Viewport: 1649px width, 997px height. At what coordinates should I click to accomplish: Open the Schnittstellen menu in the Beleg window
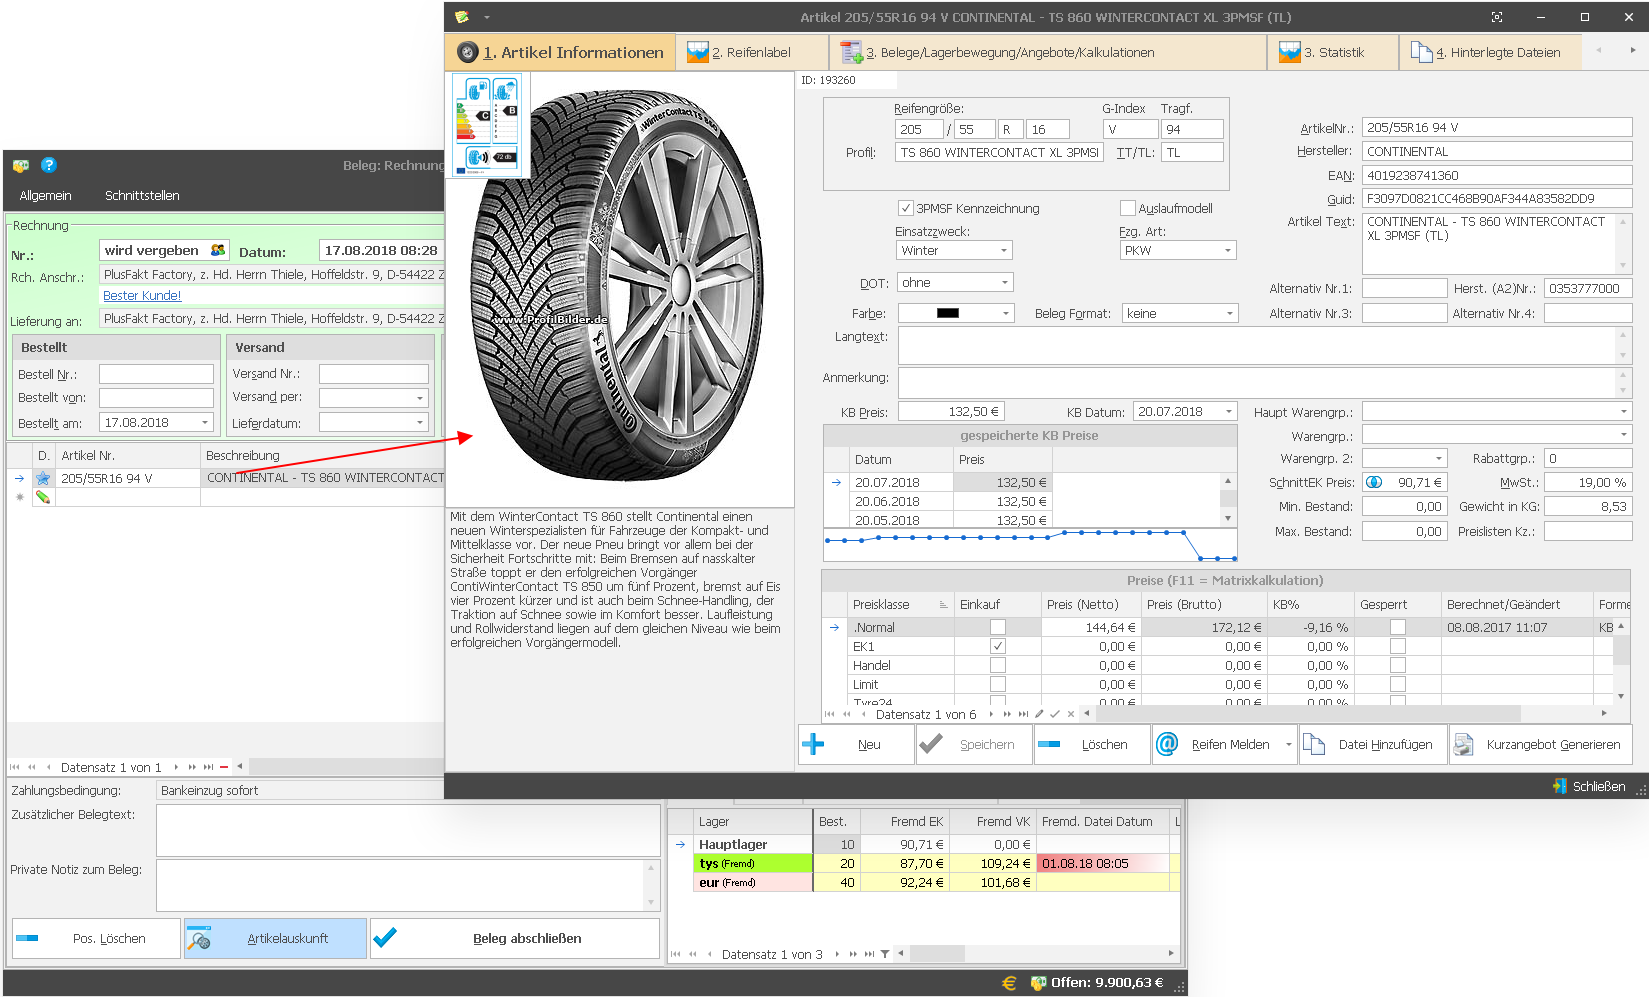(x=142, y=195)
